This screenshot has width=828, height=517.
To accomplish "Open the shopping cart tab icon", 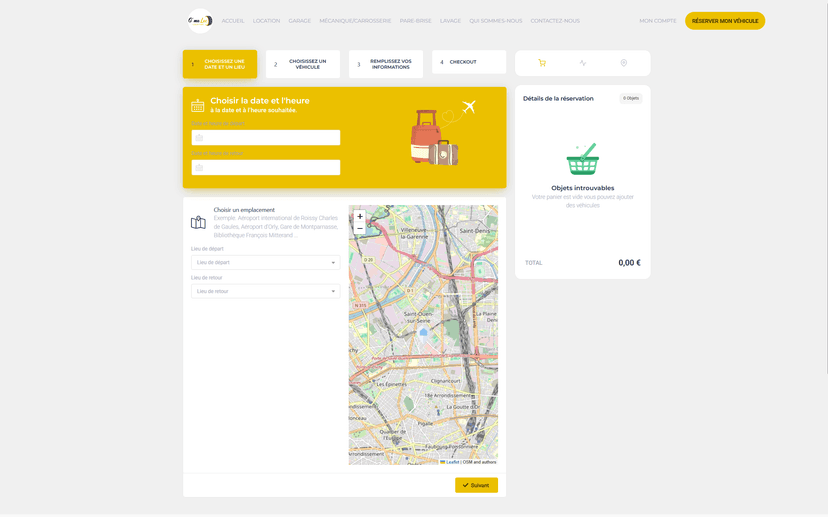I will [542, 63].
